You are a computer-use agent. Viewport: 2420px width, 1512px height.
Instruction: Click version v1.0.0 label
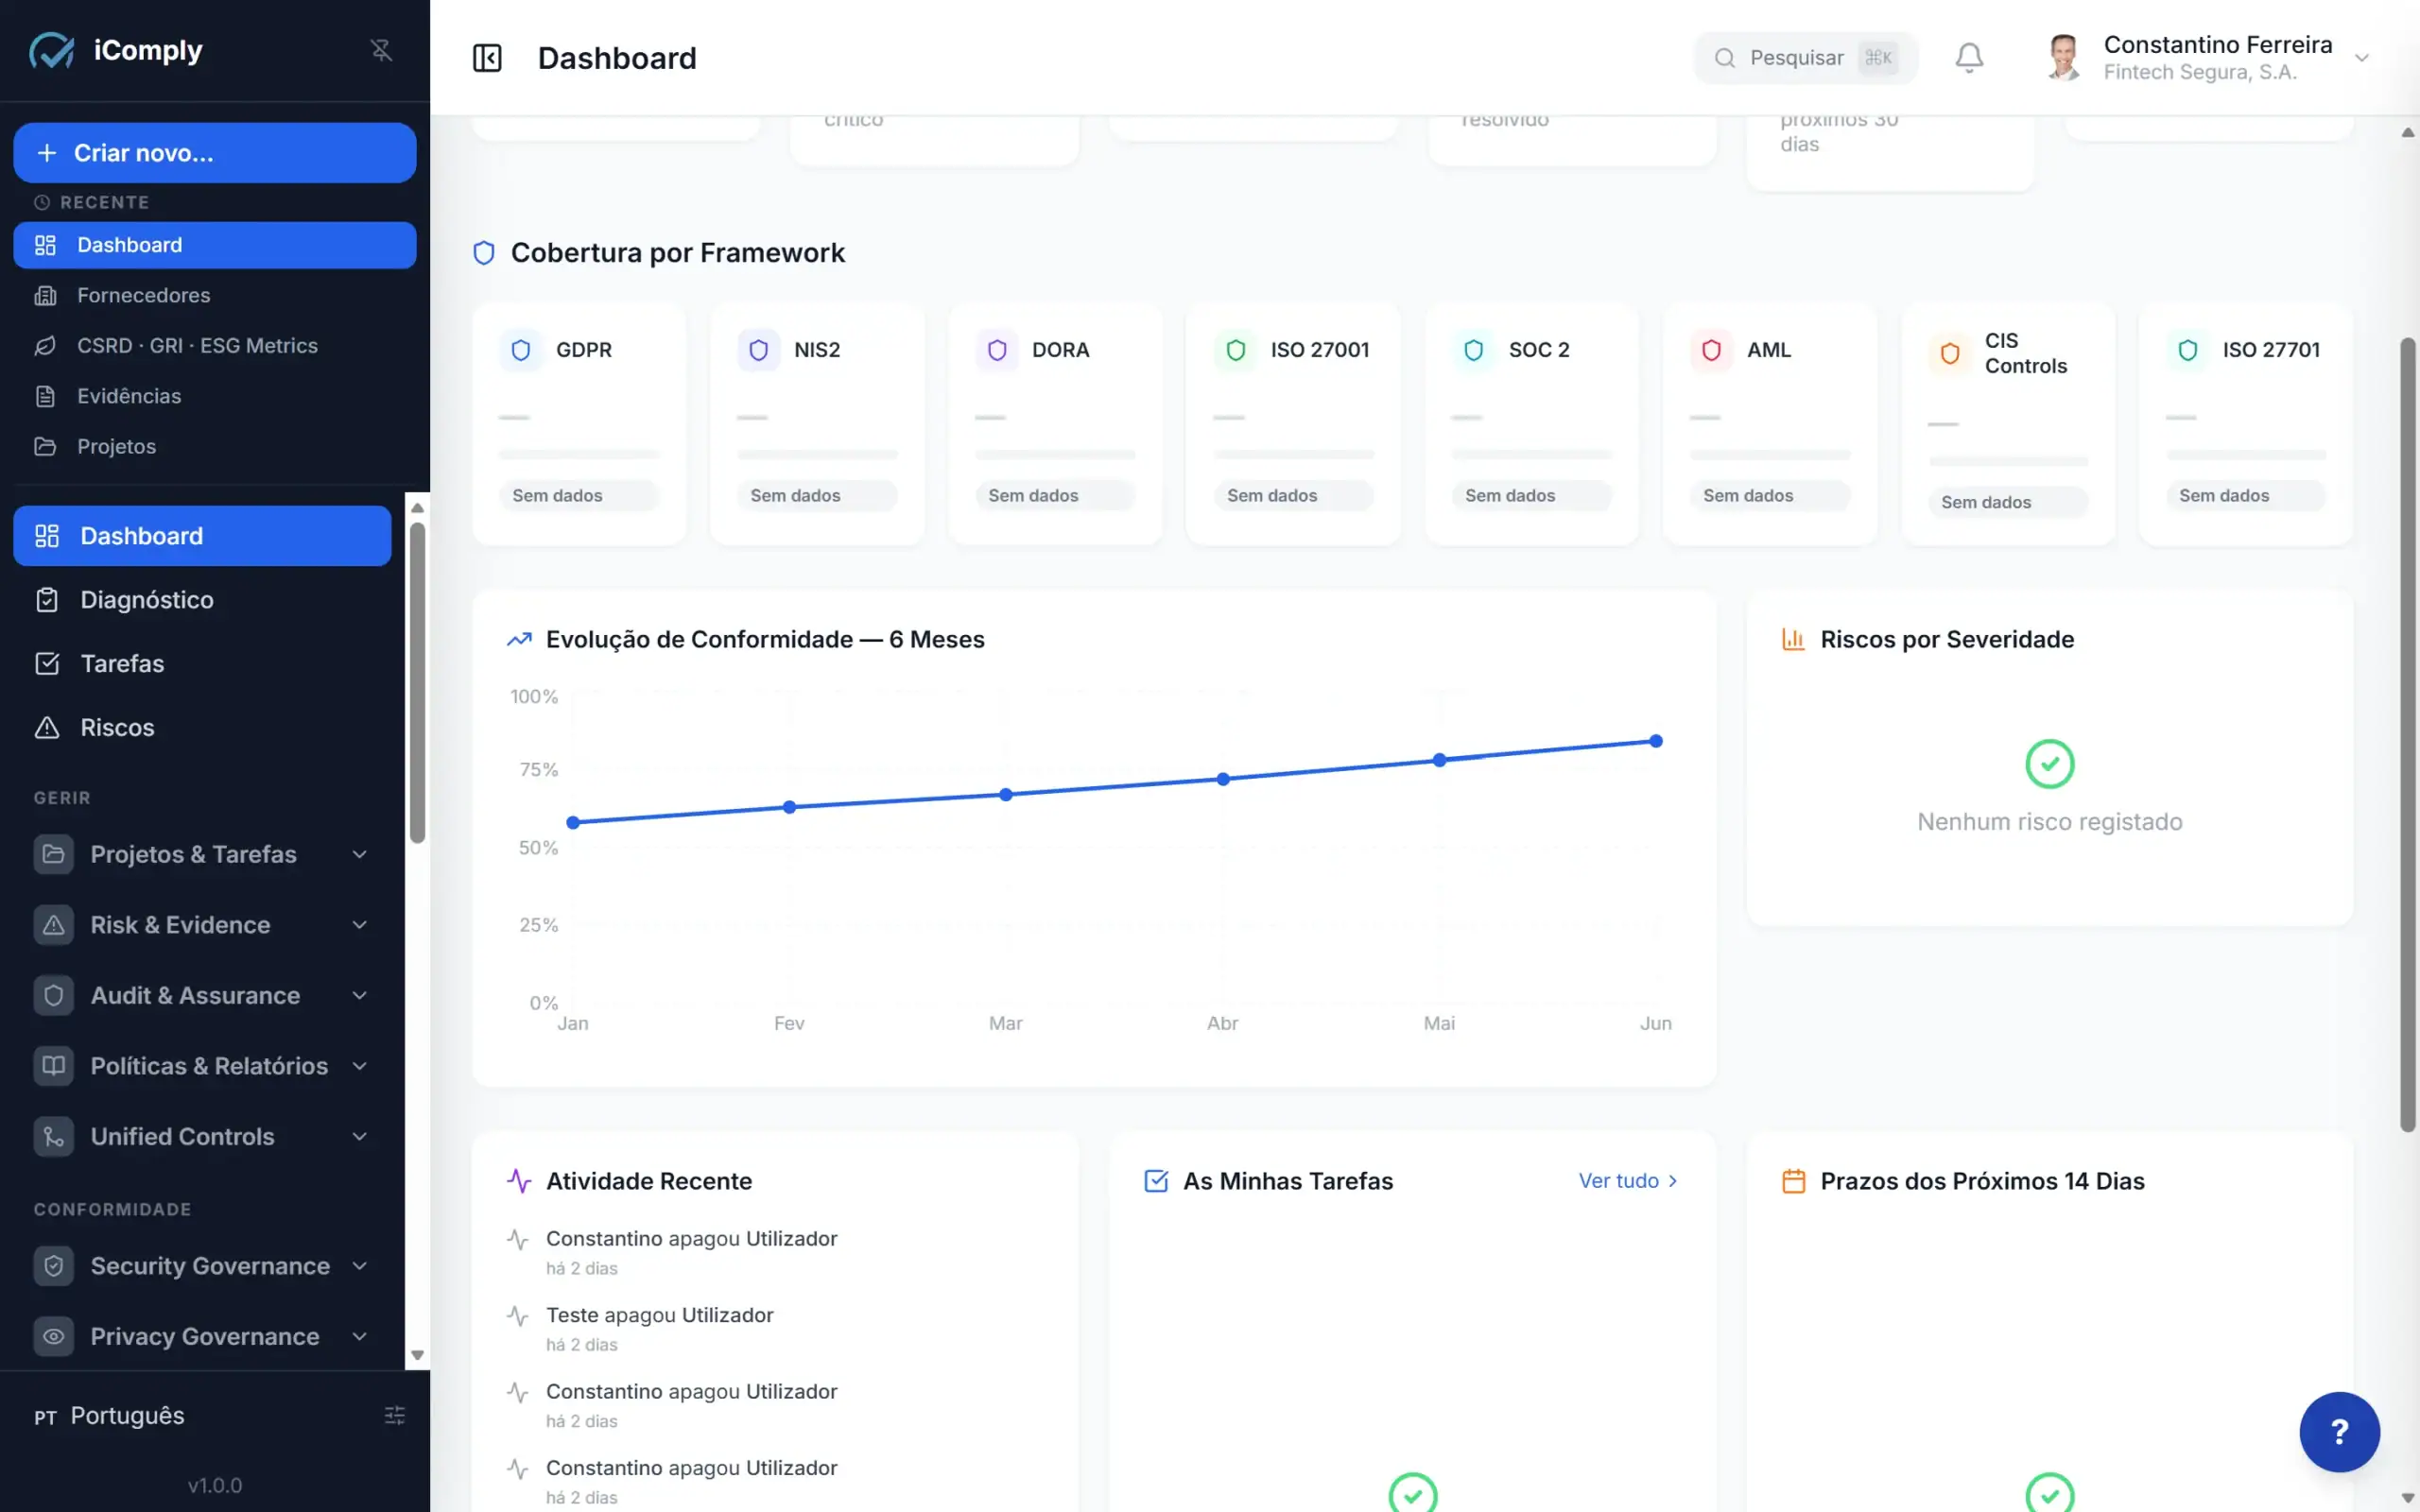click(215, 1485)
